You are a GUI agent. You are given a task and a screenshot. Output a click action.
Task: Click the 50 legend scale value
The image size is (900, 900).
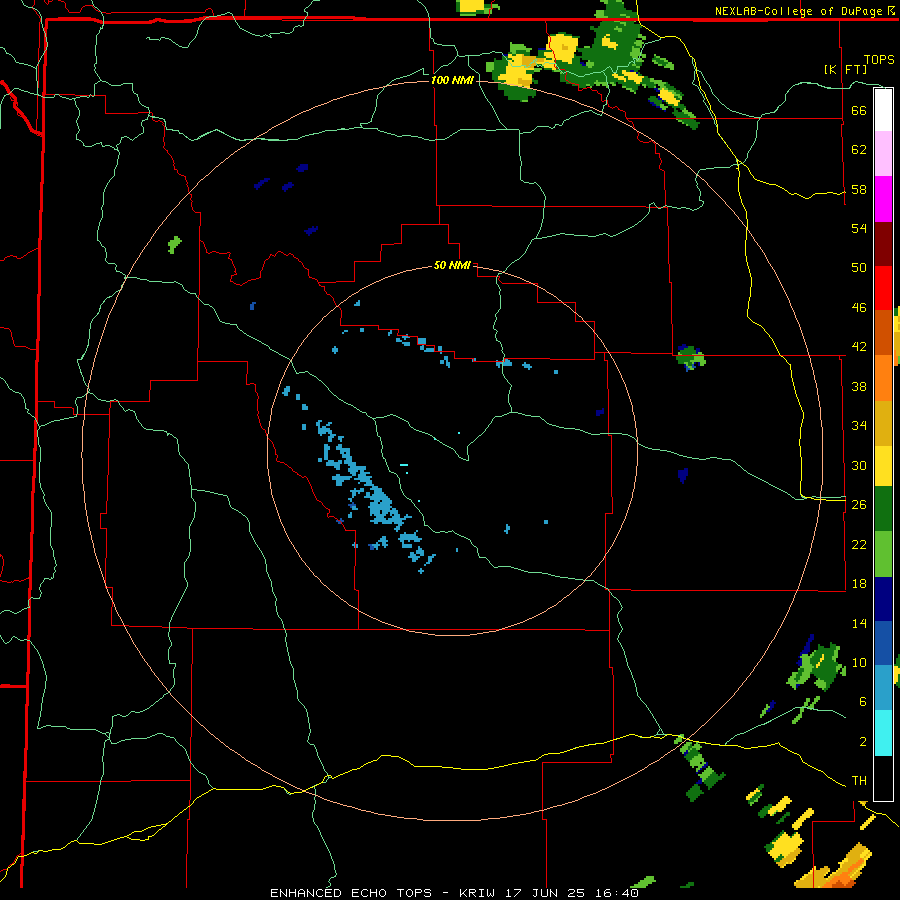[859, 268]
